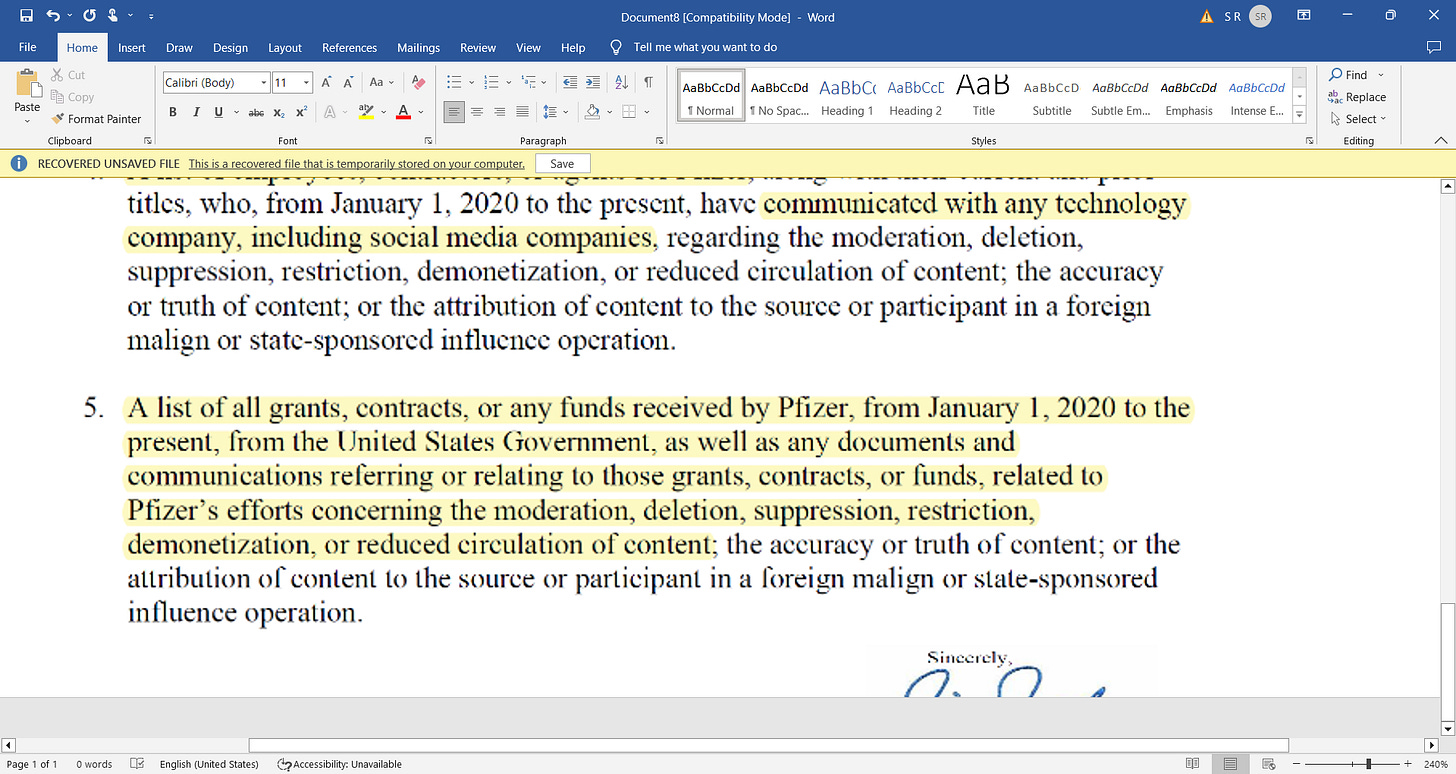Click the Redo/Repeat icon in title bar
This screenshot has height=774, width=1456.
pos(90,16)
